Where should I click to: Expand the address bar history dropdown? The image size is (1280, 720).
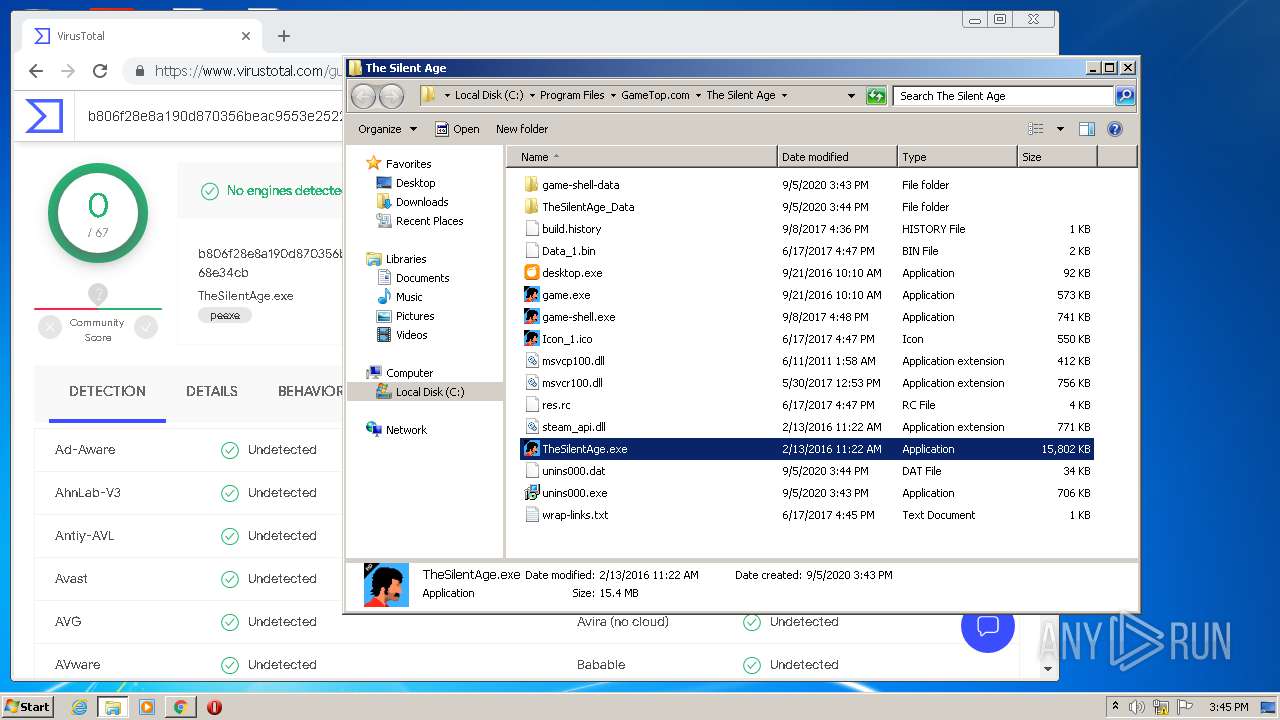851,96
